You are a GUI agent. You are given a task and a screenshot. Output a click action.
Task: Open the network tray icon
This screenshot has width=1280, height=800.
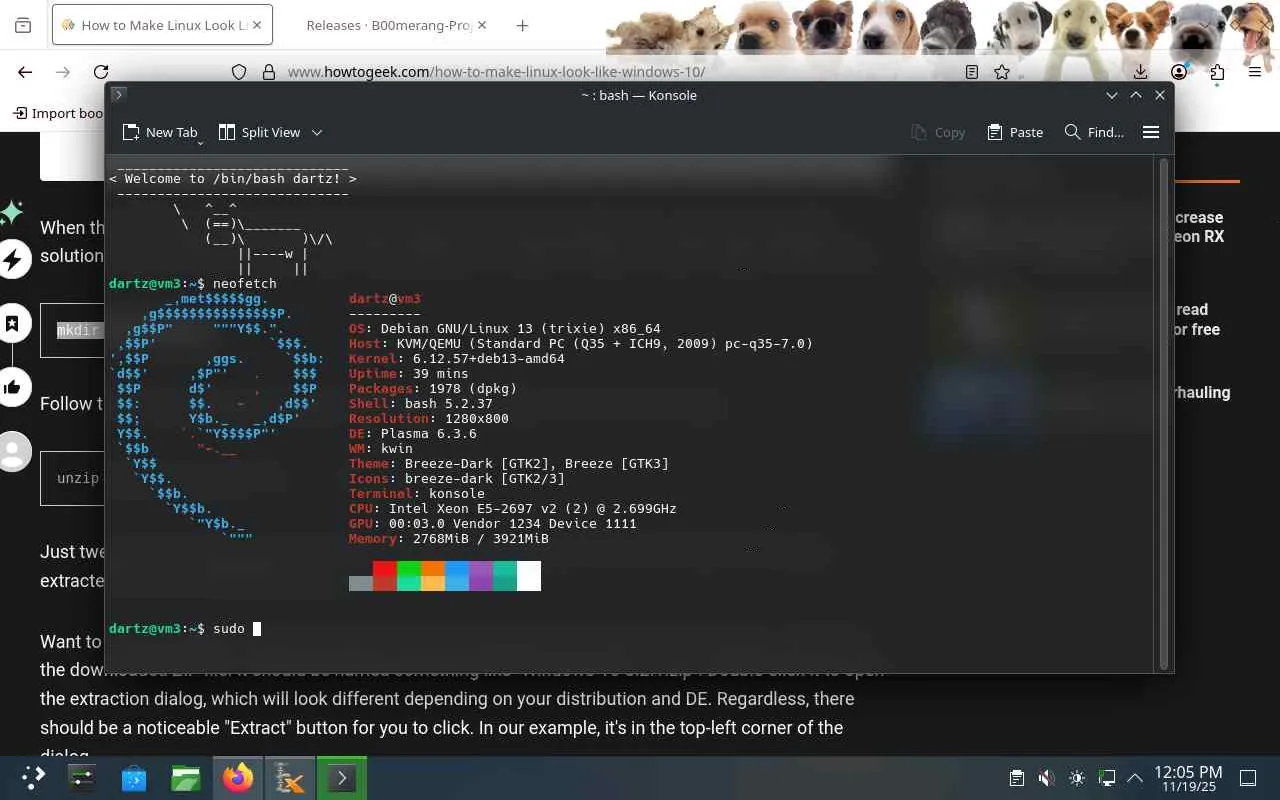(x=1106, y=778)
